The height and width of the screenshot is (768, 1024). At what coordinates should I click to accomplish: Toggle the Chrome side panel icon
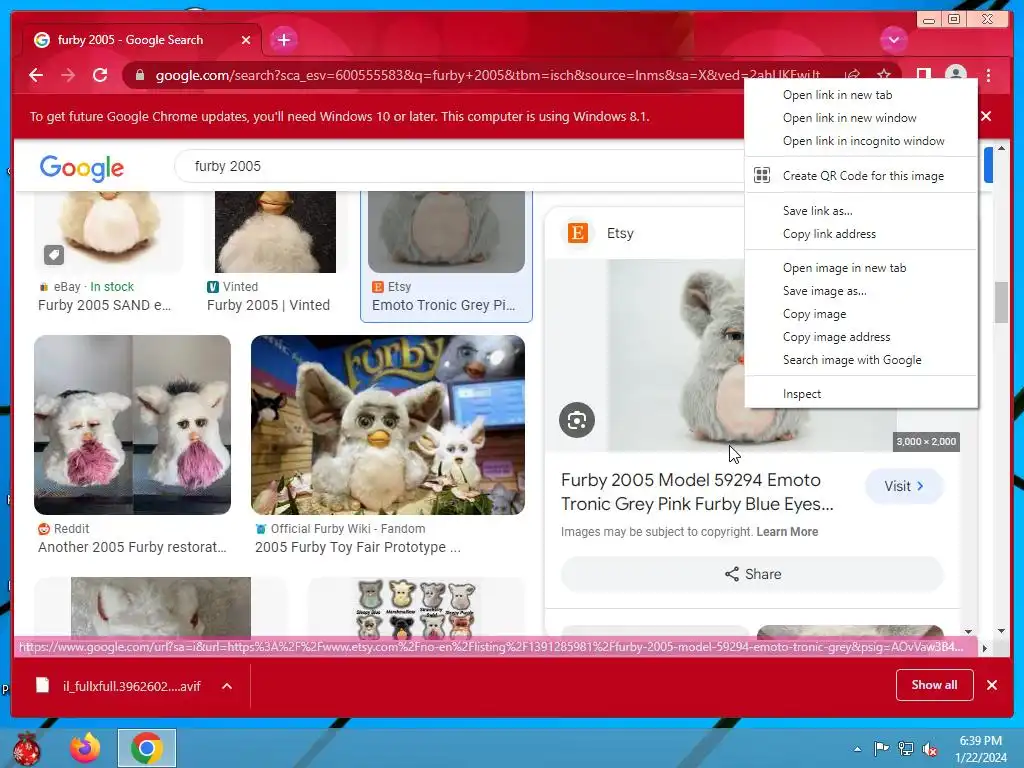[923, 74]
